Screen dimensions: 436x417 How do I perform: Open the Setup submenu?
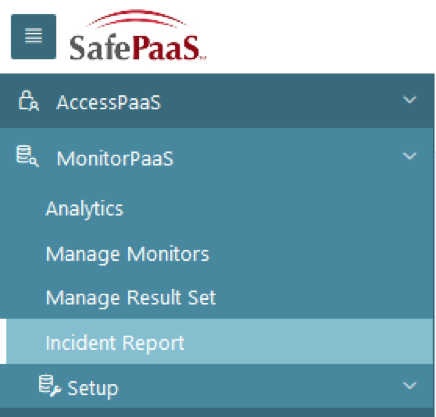pos(217,386)
